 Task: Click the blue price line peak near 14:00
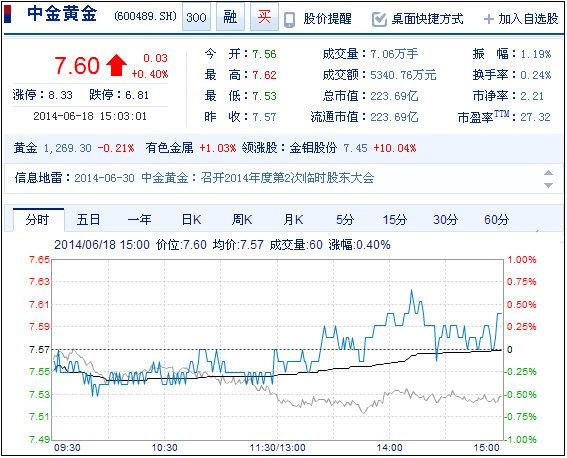pyautogui.click(x=412, y=290)
